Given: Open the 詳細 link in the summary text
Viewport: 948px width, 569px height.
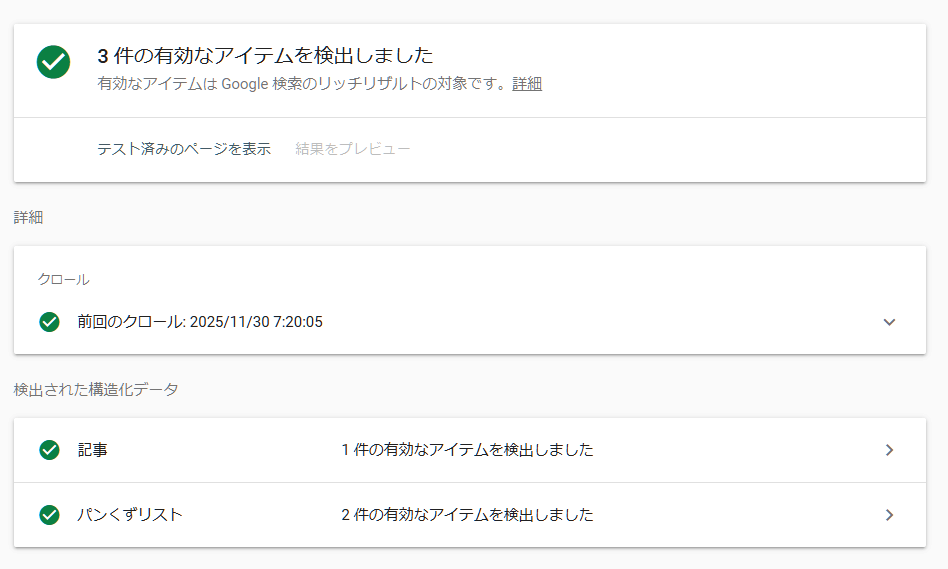Looking at the screenshot, I should click(x=527, y=84).
